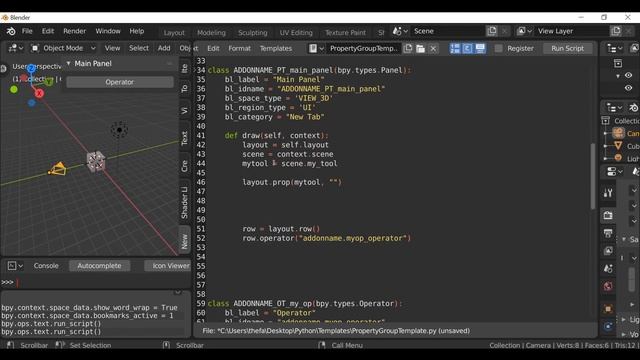Open the World properties tab

pyautogui.click(x=608, y=287)
